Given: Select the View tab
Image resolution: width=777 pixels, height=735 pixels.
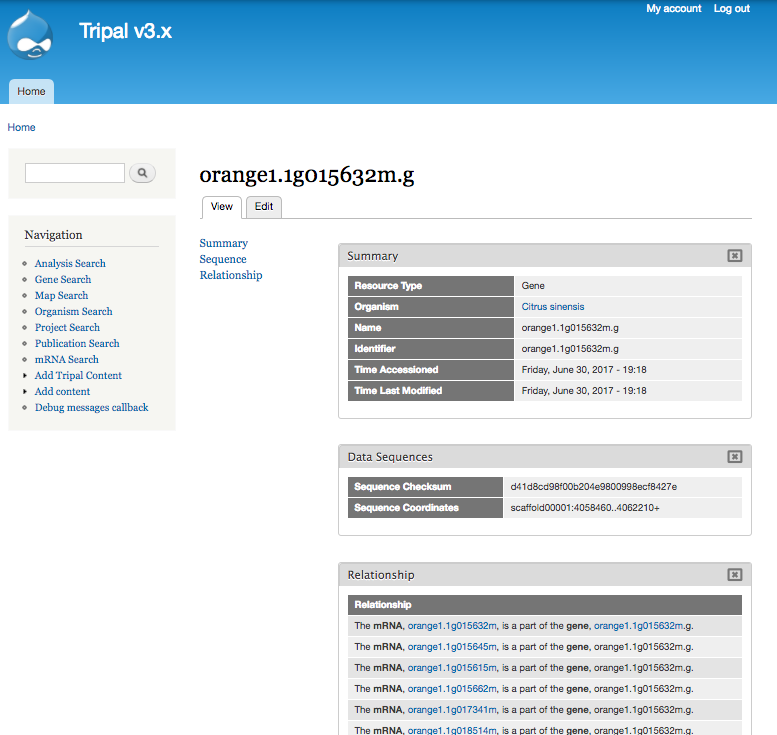Looking at the screenshot, I should pyautogui.click(x=221, y=207).
